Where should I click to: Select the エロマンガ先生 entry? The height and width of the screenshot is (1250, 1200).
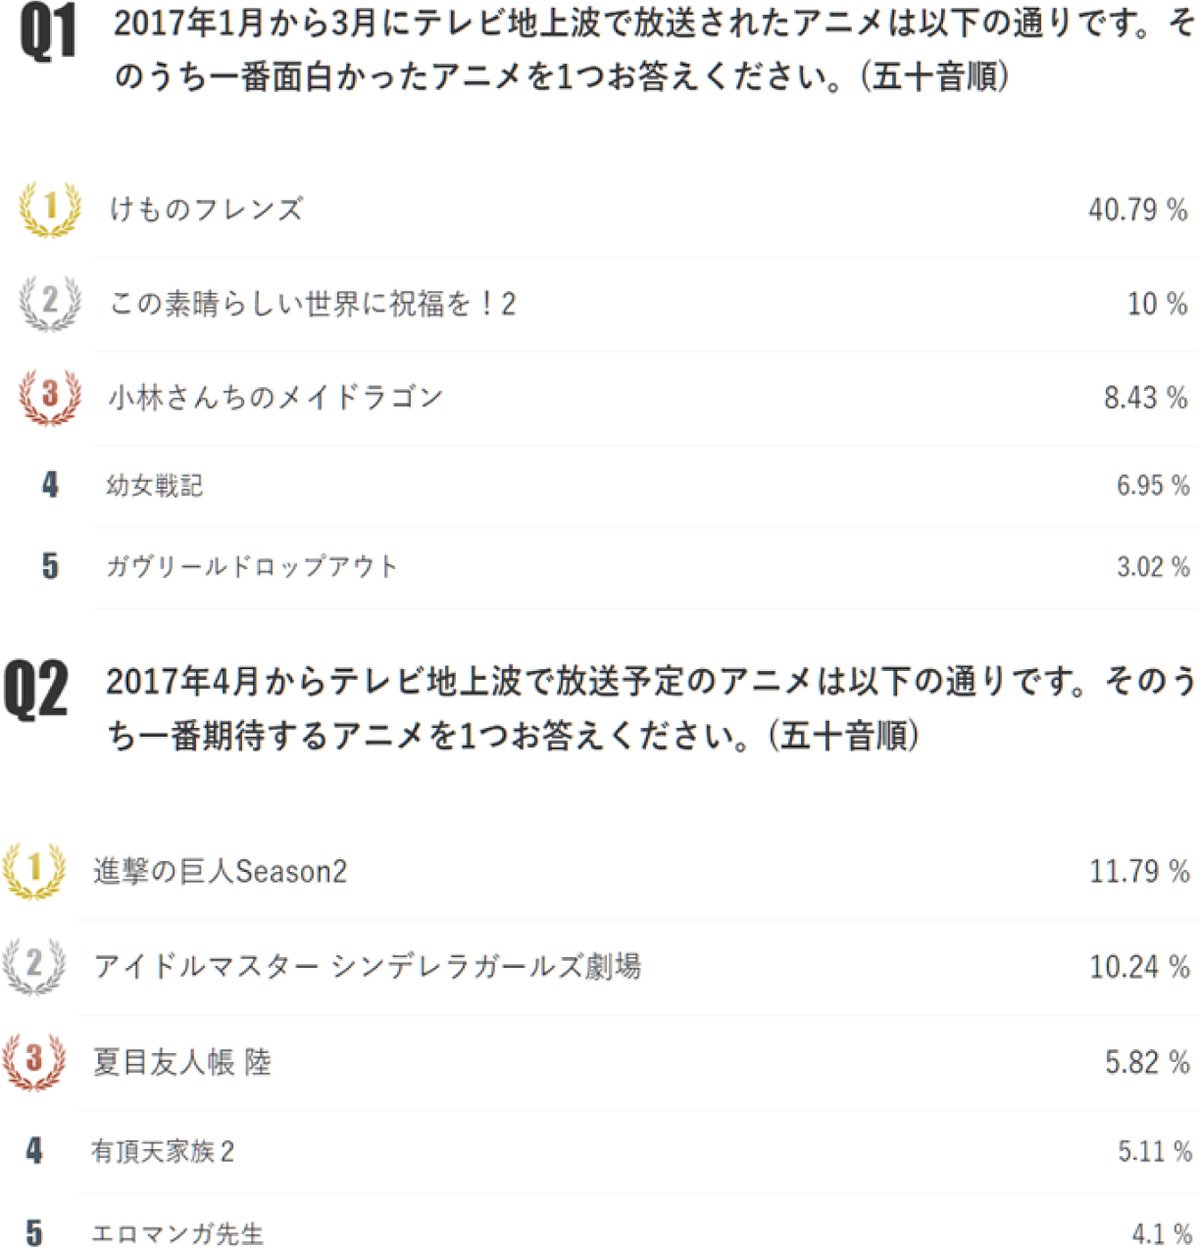click(177, 1233)
